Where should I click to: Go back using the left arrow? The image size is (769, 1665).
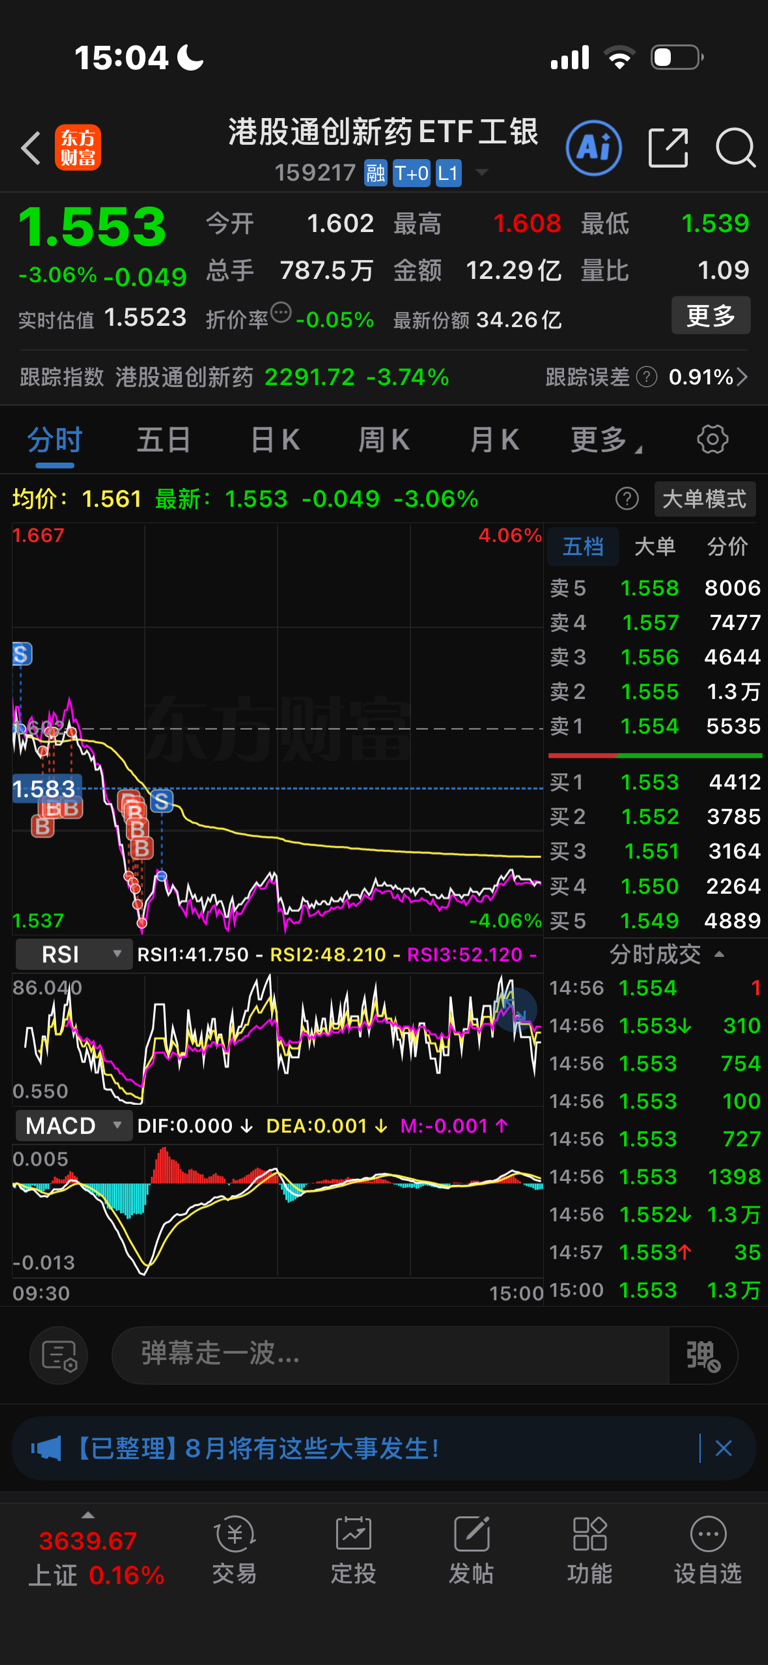pos(31,149)
